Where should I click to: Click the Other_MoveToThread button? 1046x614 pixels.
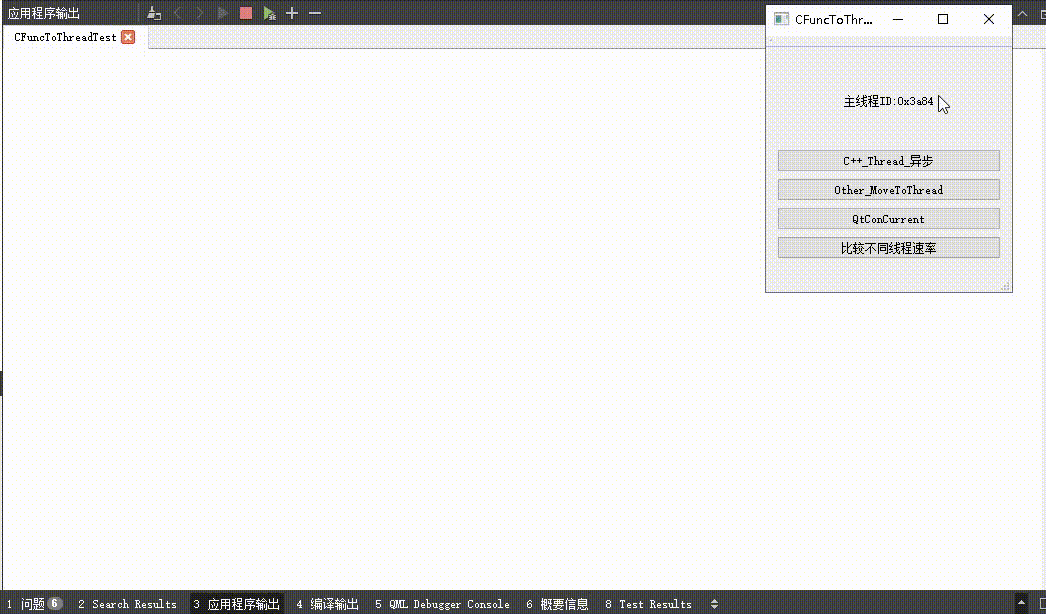889,190
